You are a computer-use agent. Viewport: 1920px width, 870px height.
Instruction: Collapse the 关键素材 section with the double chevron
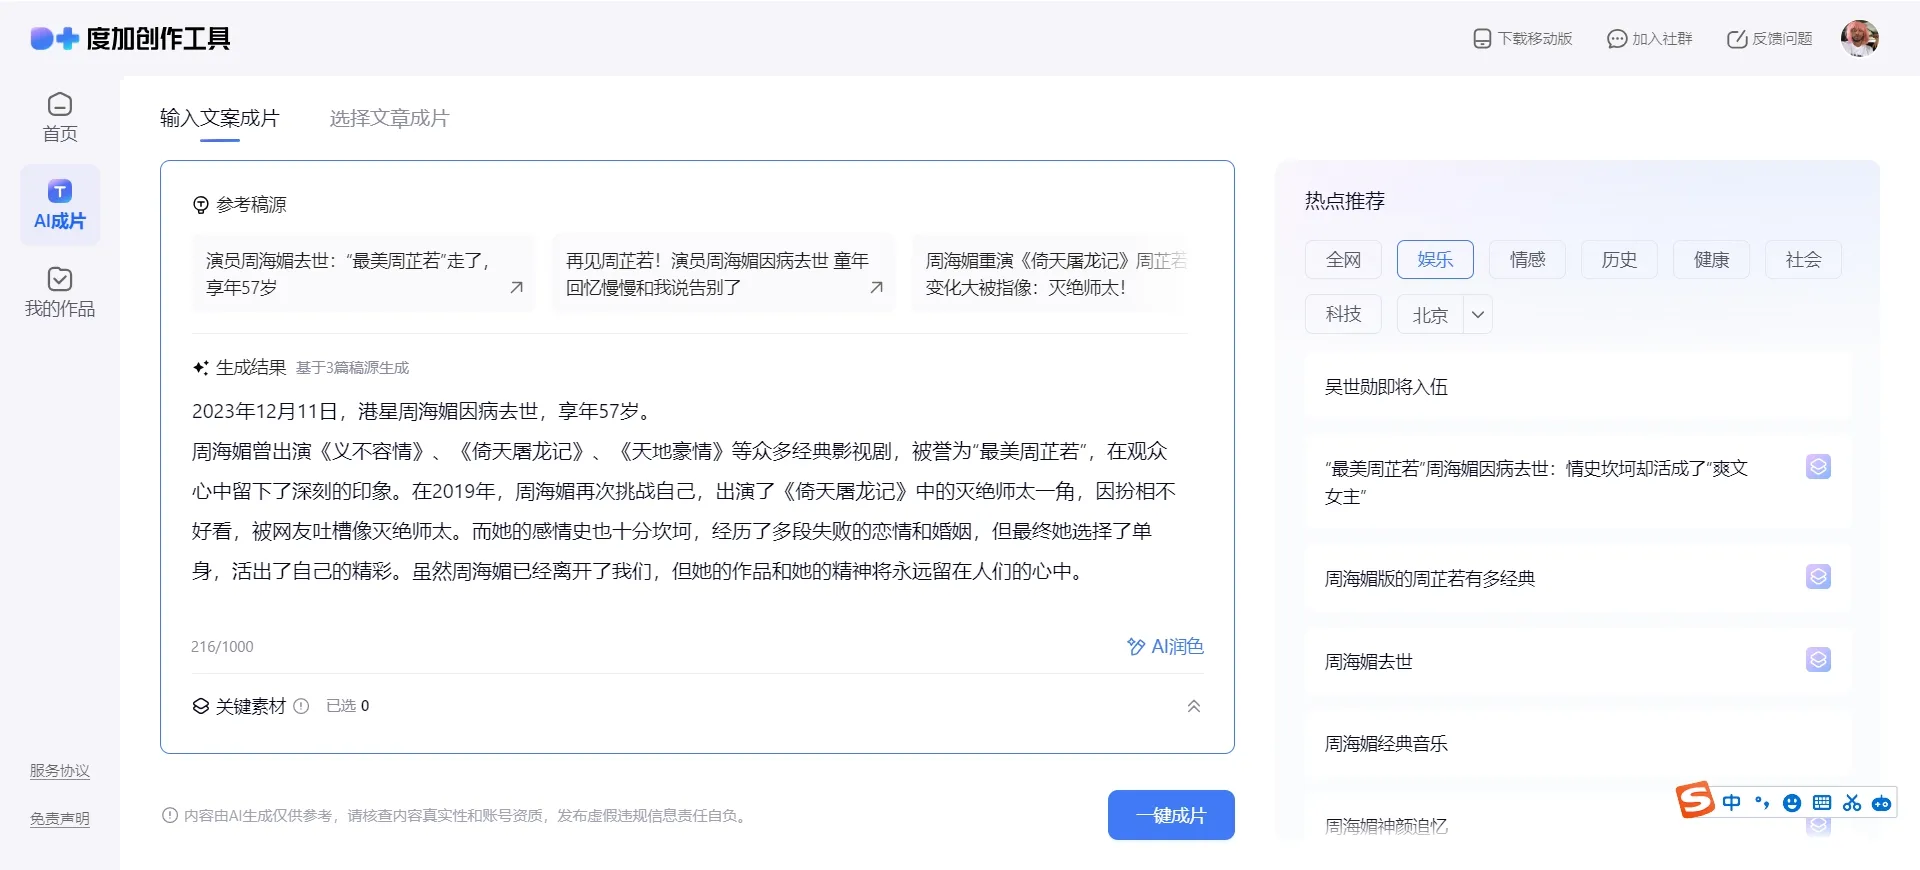1194,706
